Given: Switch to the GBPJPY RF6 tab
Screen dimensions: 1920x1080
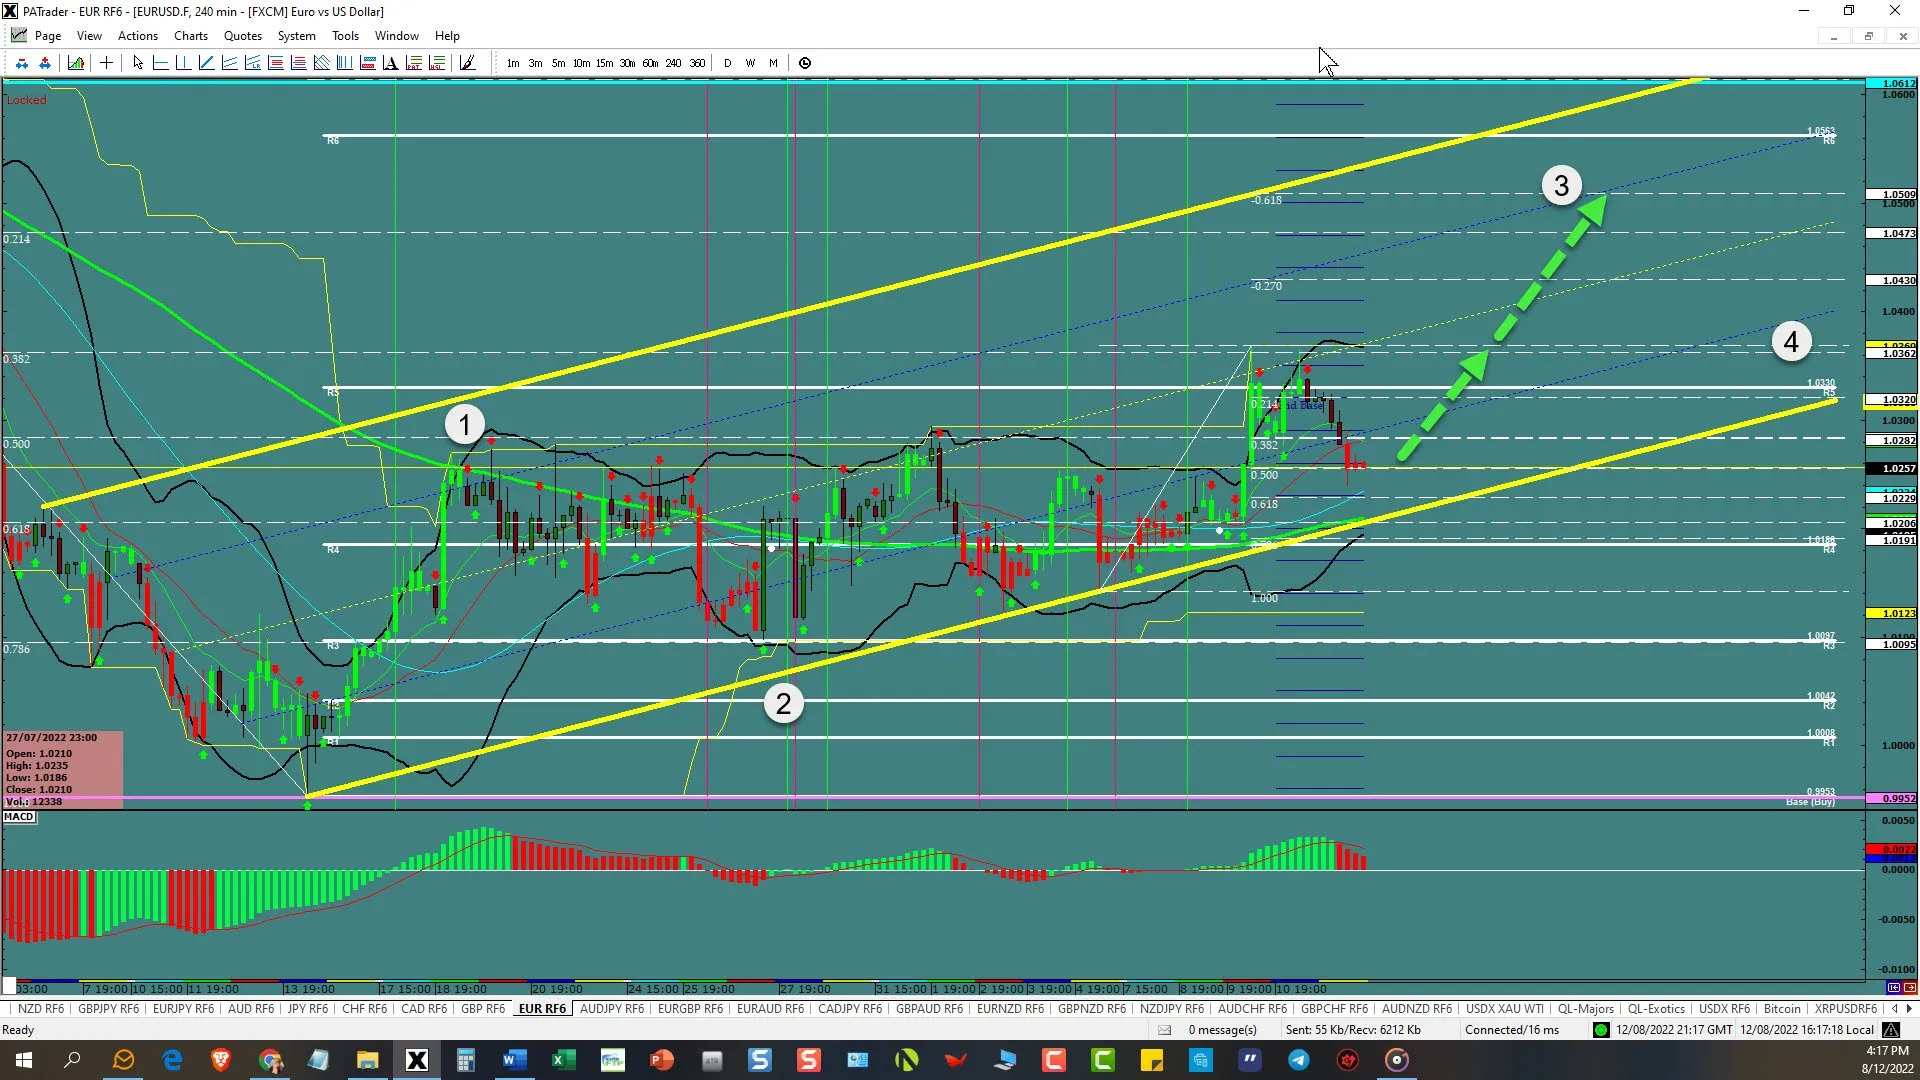Looking at the screenshot, I should [108, 1009].
